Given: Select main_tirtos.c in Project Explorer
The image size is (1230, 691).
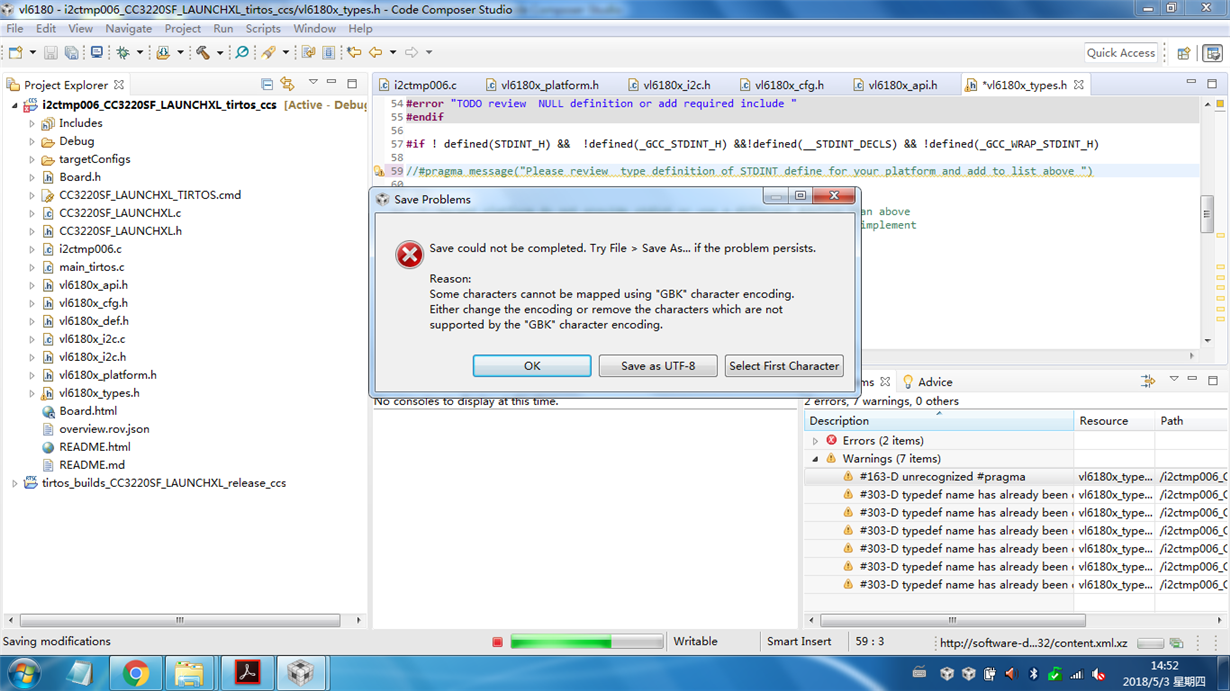Looking at the screenshot, I should pos(91,267).
